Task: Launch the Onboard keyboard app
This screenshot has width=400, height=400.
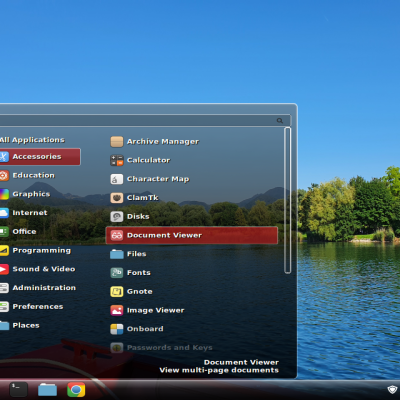Action: [137, 329]
